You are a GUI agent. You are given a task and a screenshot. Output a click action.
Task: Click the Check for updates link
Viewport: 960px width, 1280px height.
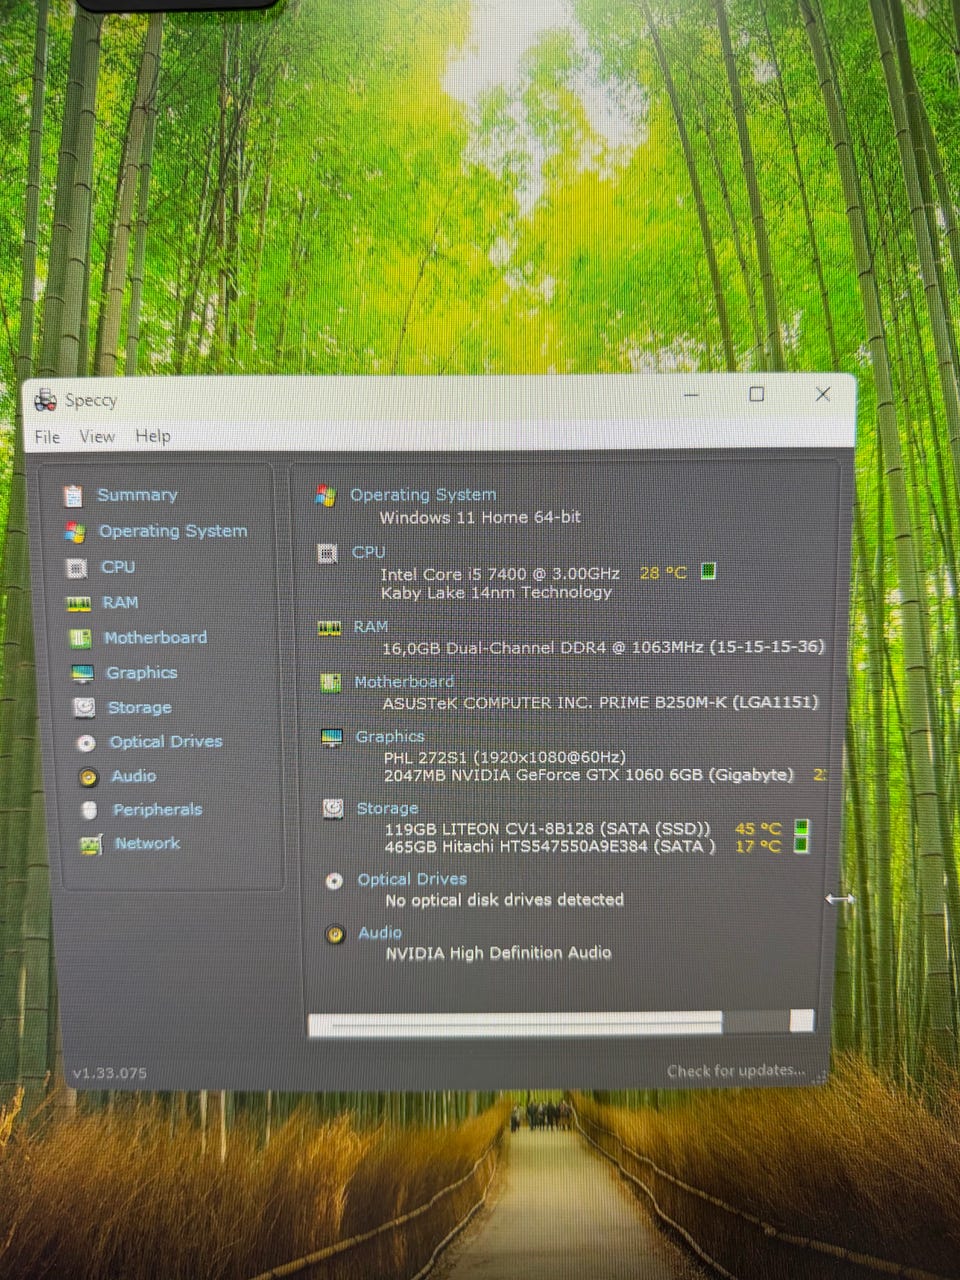click(x=736, y=1071)
